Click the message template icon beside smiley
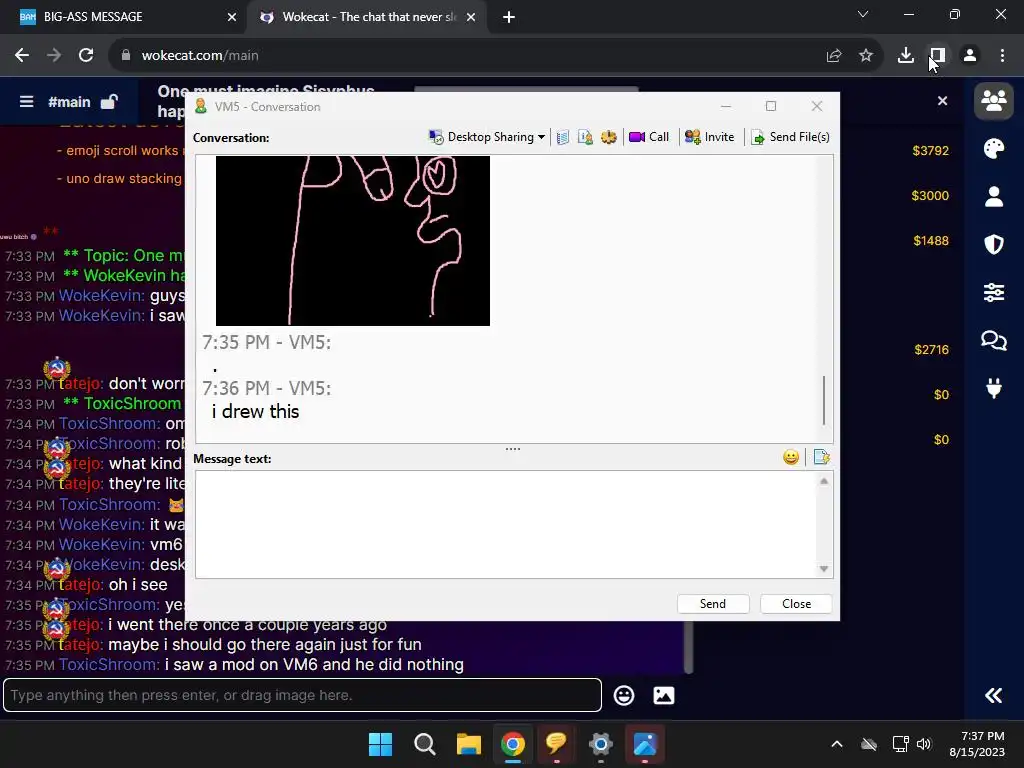 pyautogui.click(x=822, y=457)
